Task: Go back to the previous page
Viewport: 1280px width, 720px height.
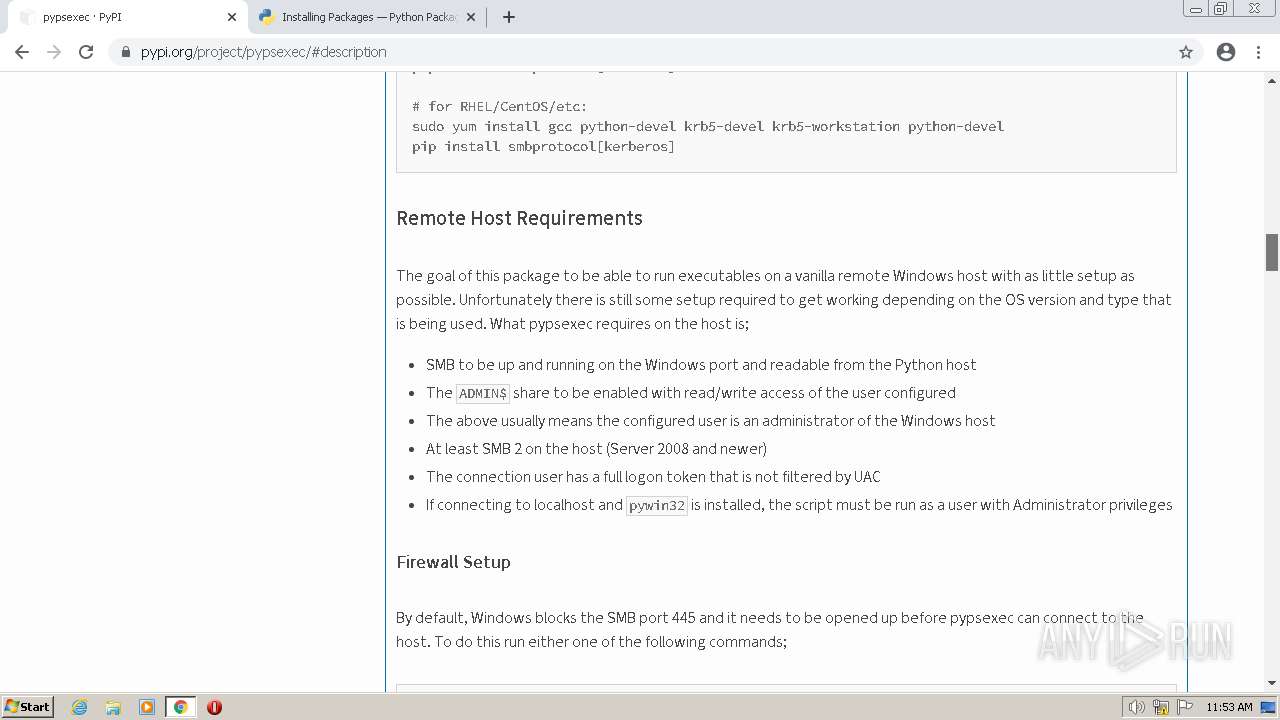Action: click(22, 52)
